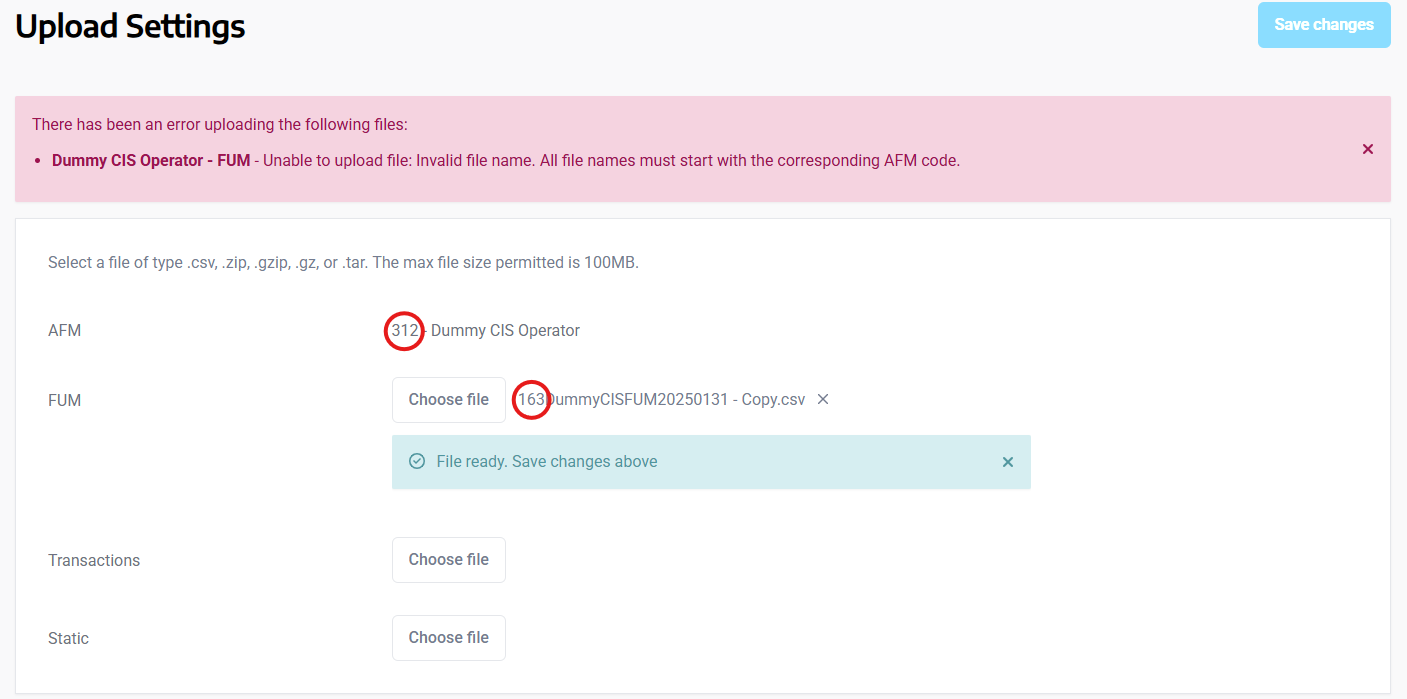
Task: Click the Transactions field label
Action: pyautogui.click(x=94, y=560)
